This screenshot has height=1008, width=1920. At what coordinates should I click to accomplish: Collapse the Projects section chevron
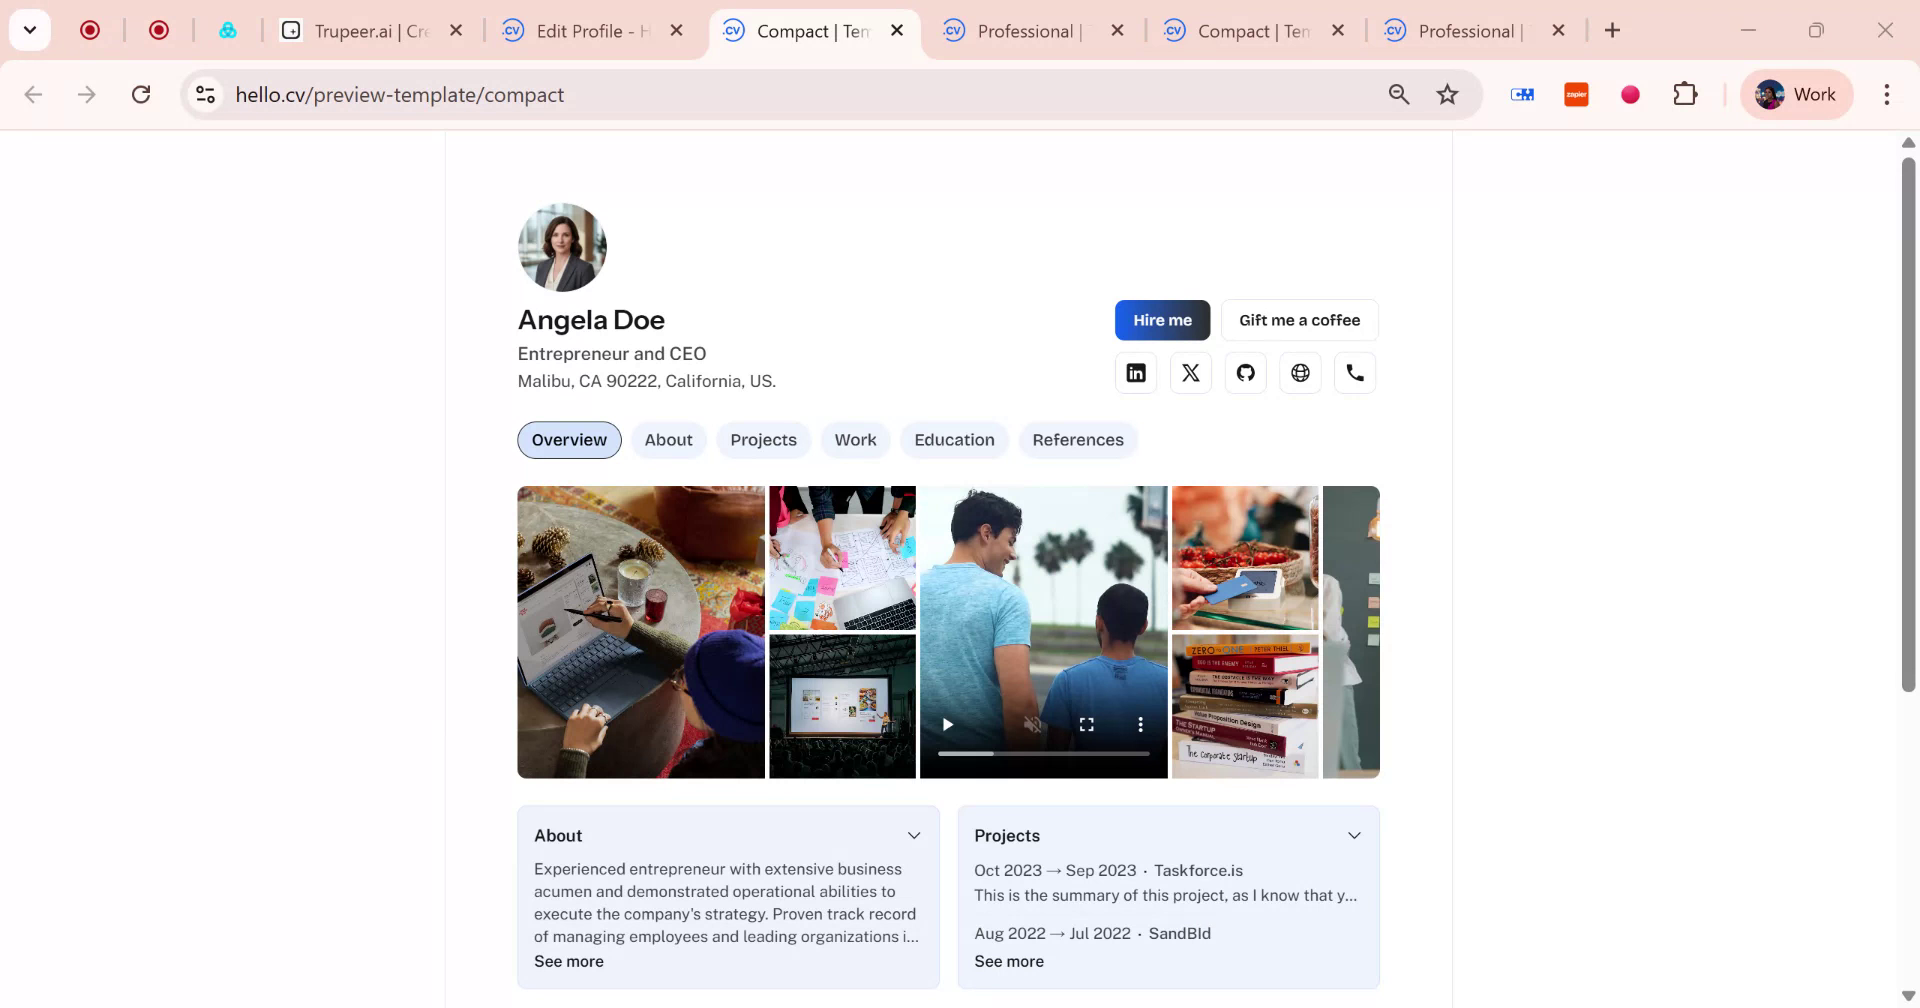[x=1354, y=834]
